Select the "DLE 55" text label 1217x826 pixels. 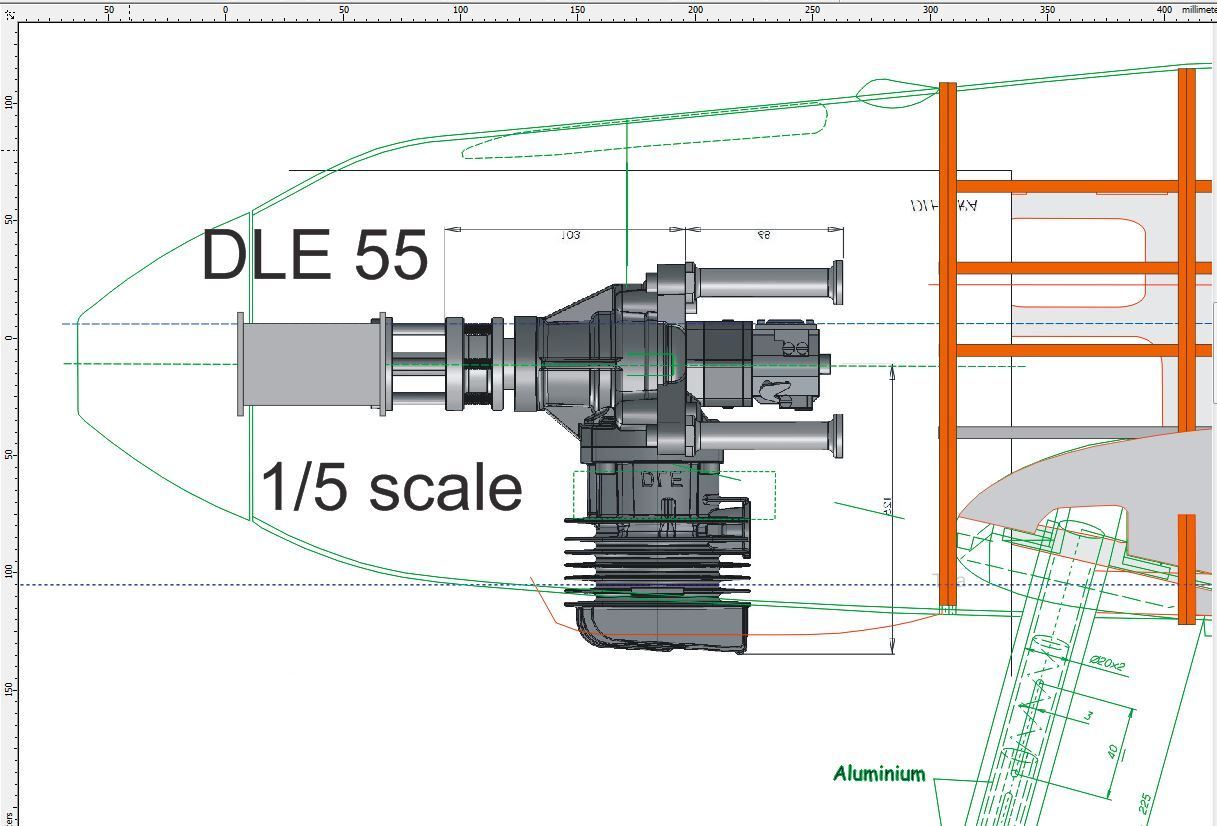pyautogui.click(x=314, y=255)
